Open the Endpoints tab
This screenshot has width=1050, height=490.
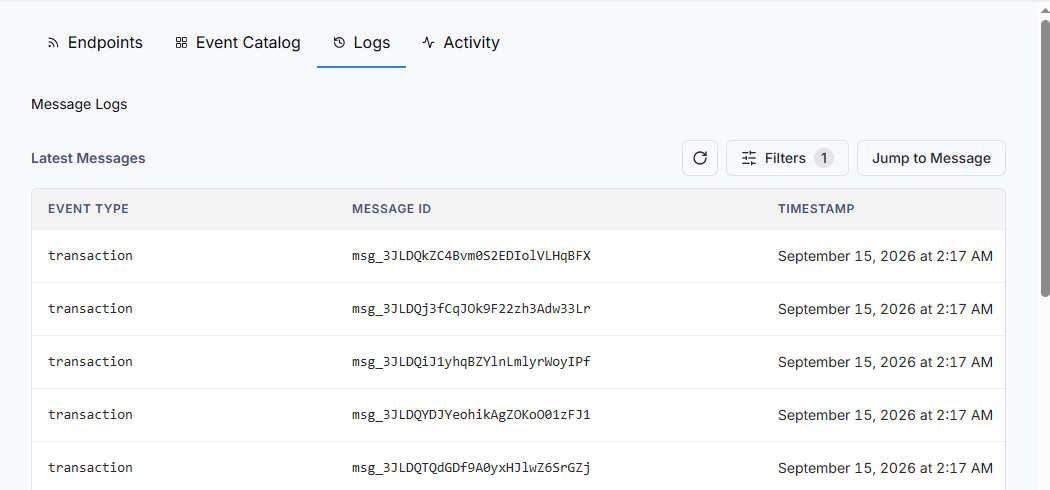pyautogui.click(x=95, y=43)
